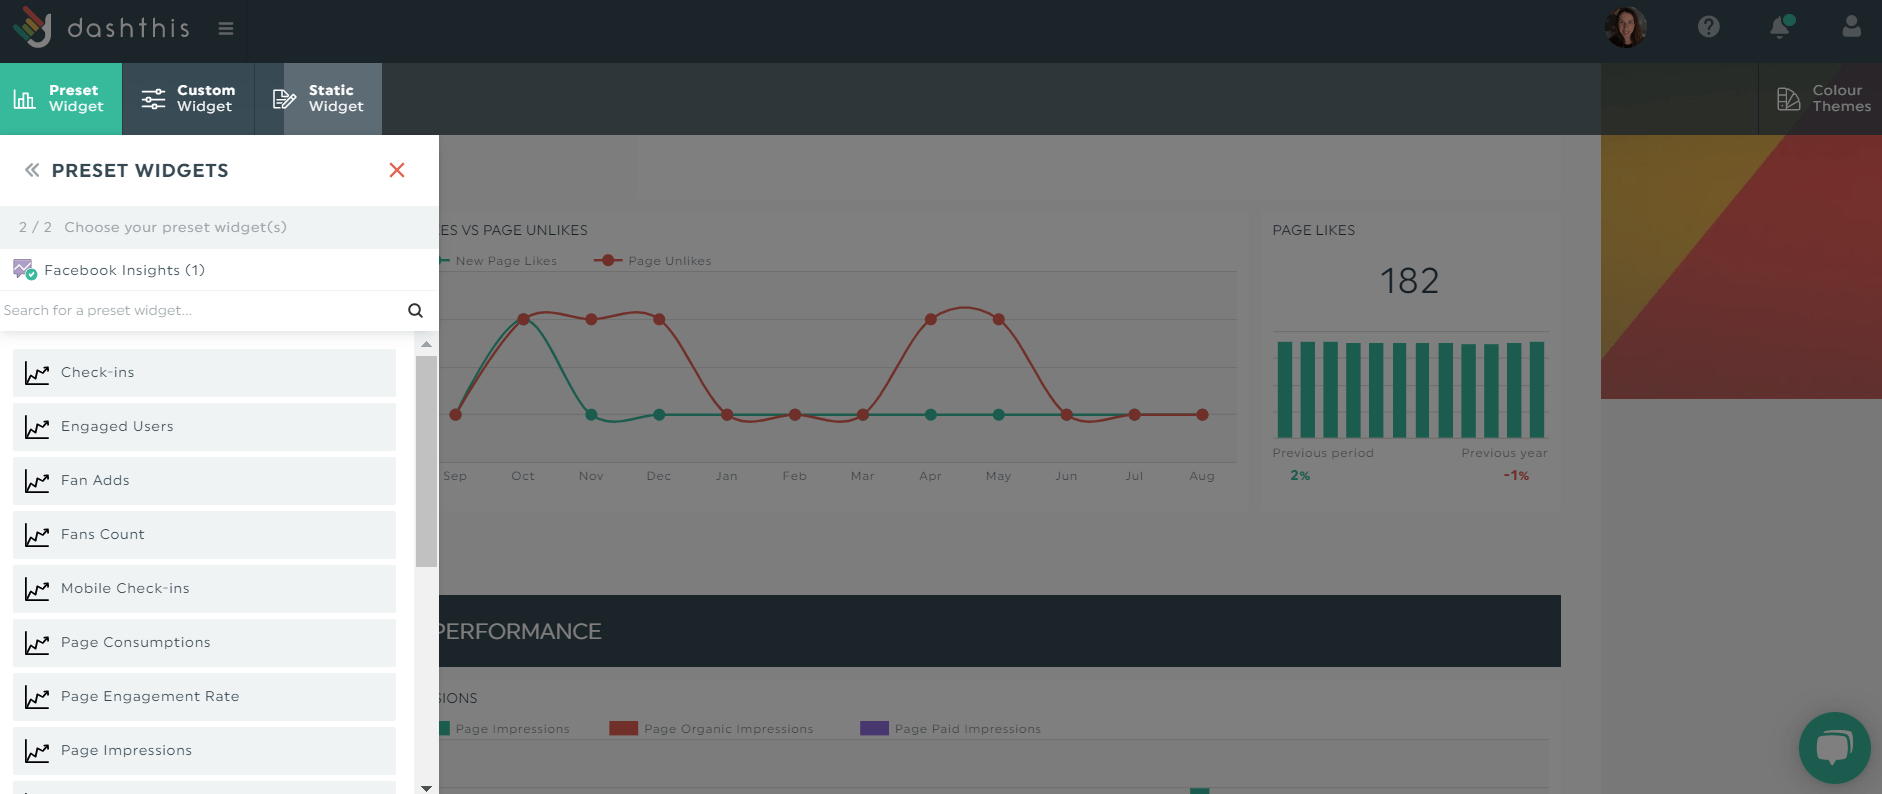The width and height of the screenshot is (1882, 794).
Task: Close the Preset Widgets panel
Action: pos(397,170)
